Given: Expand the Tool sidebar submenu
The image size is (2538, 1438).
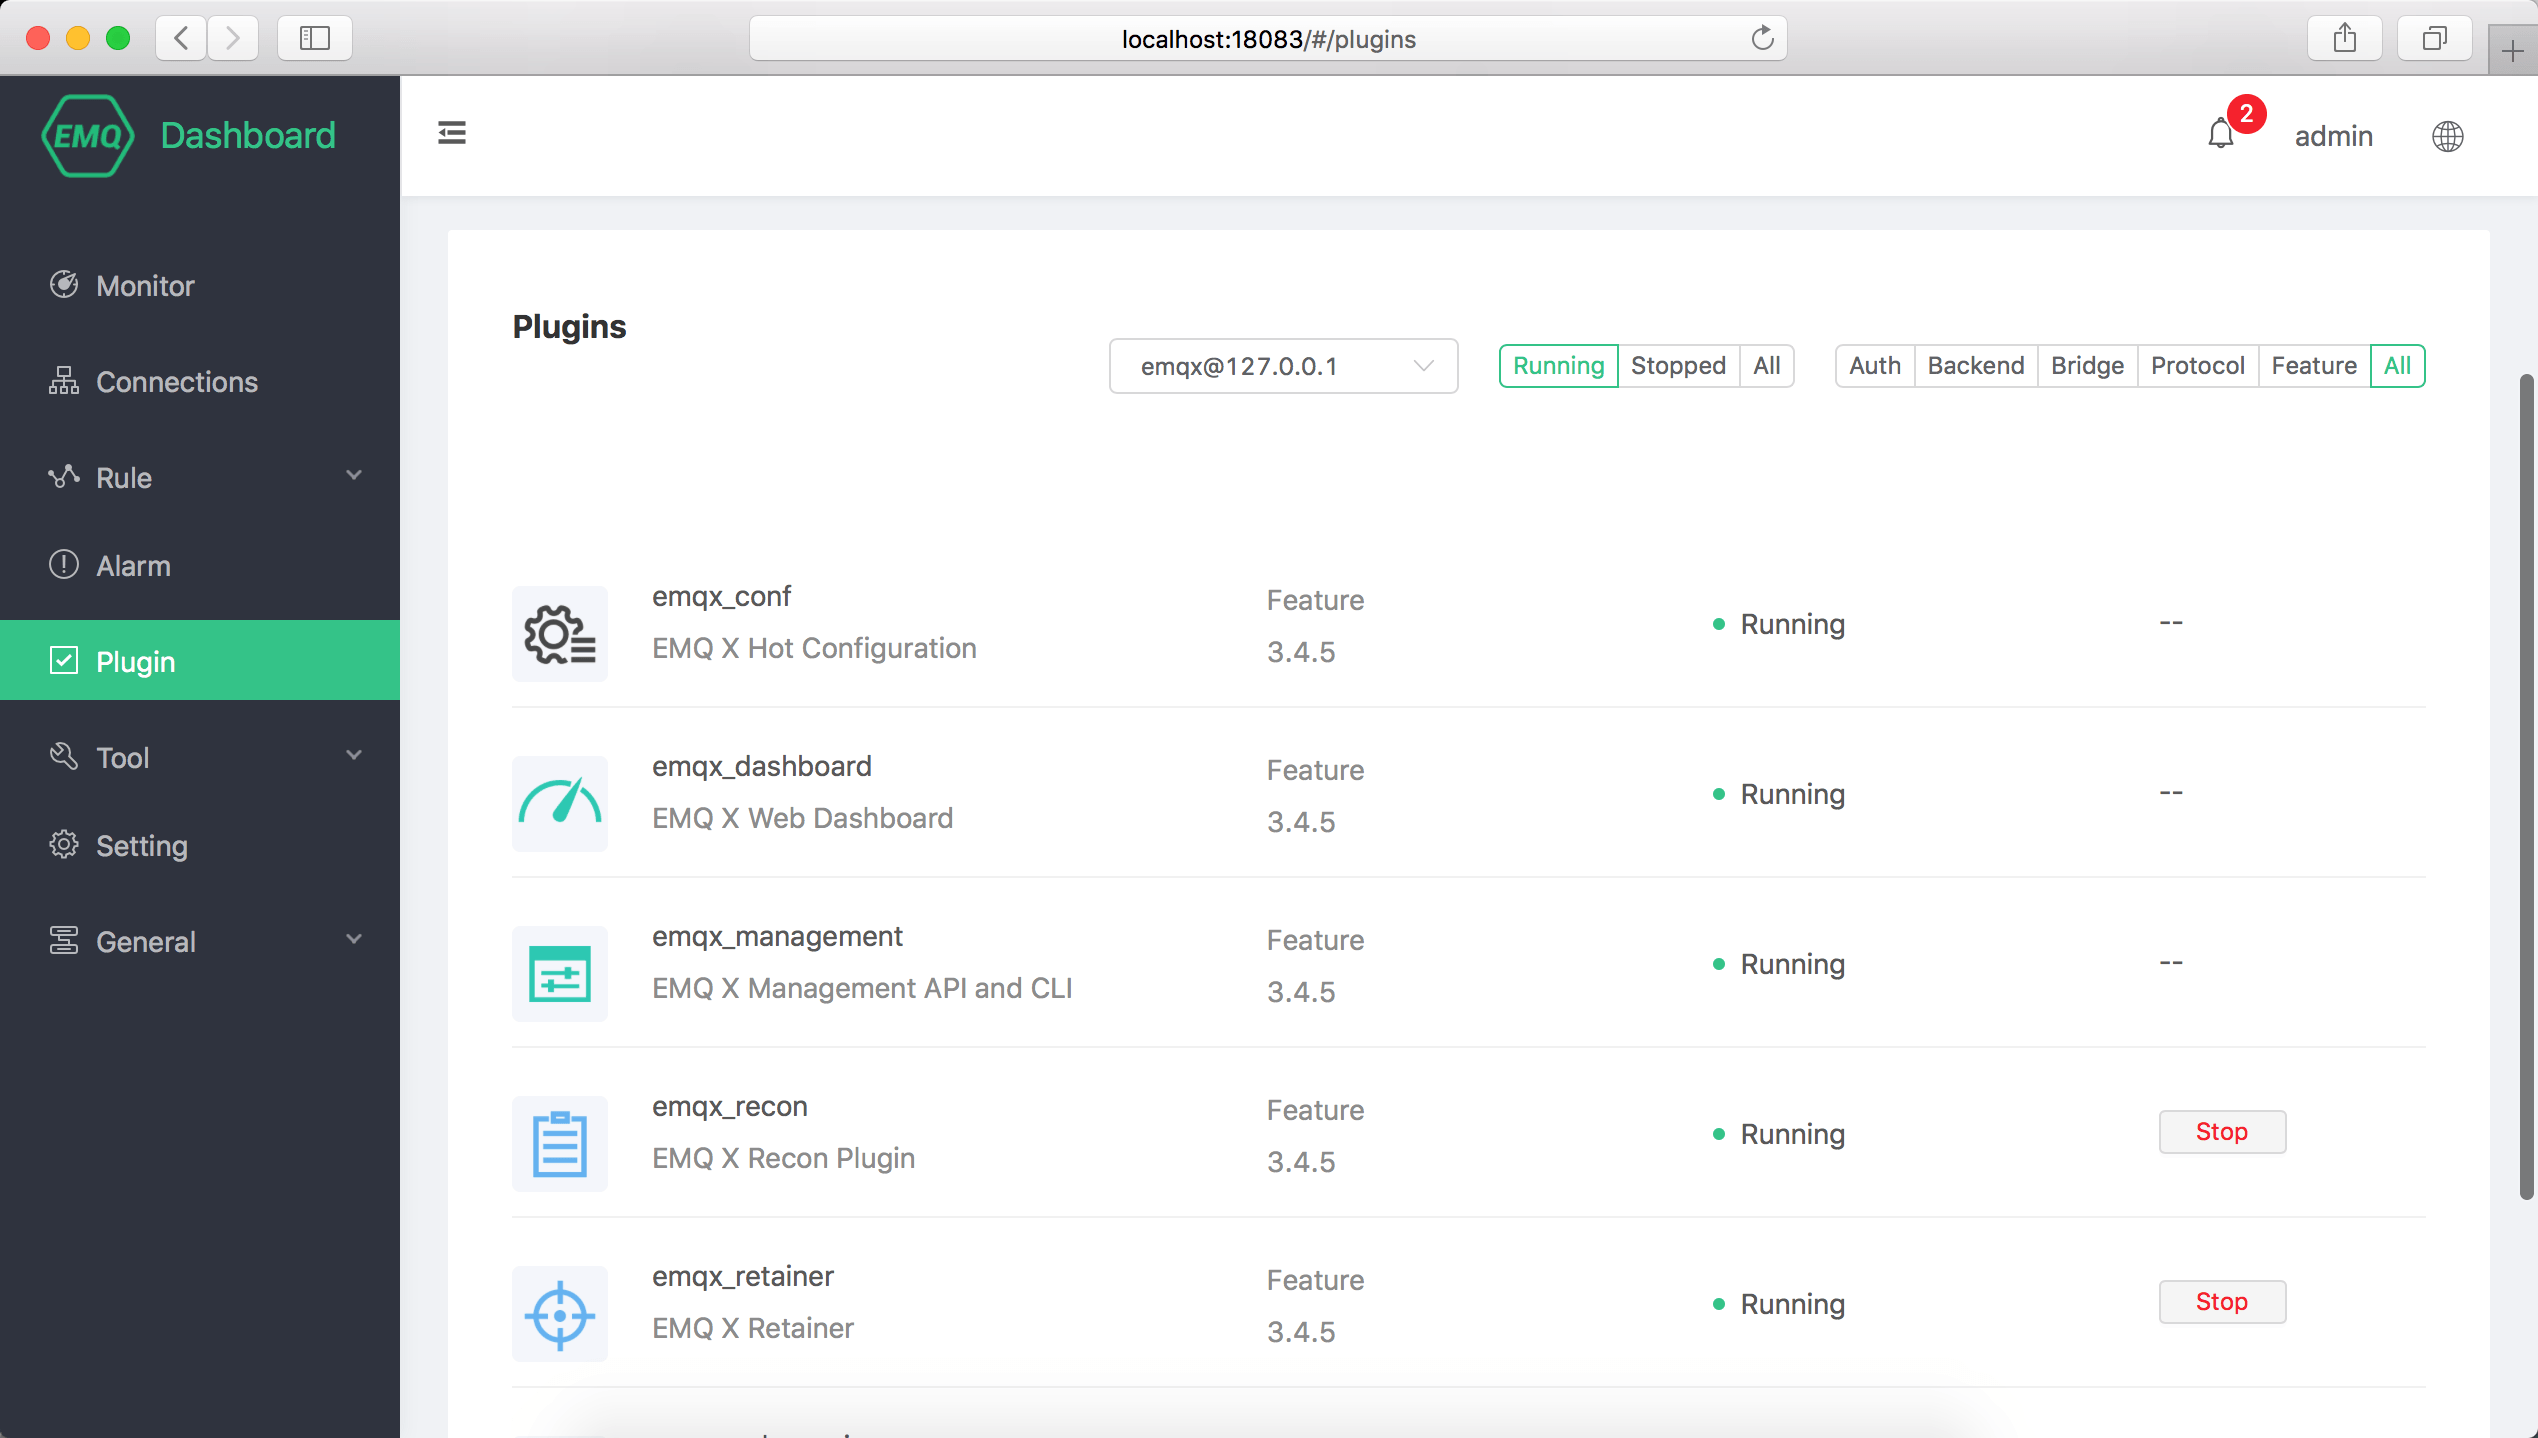Looking at the screenshot, I should [200, 758].
